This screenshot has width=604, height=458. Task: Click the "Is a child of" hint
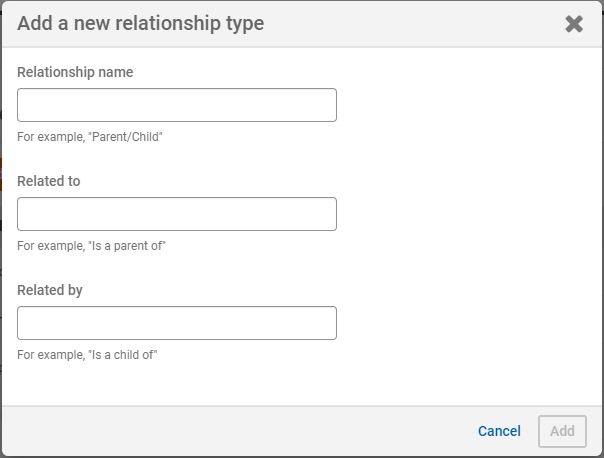pos(88,355)
